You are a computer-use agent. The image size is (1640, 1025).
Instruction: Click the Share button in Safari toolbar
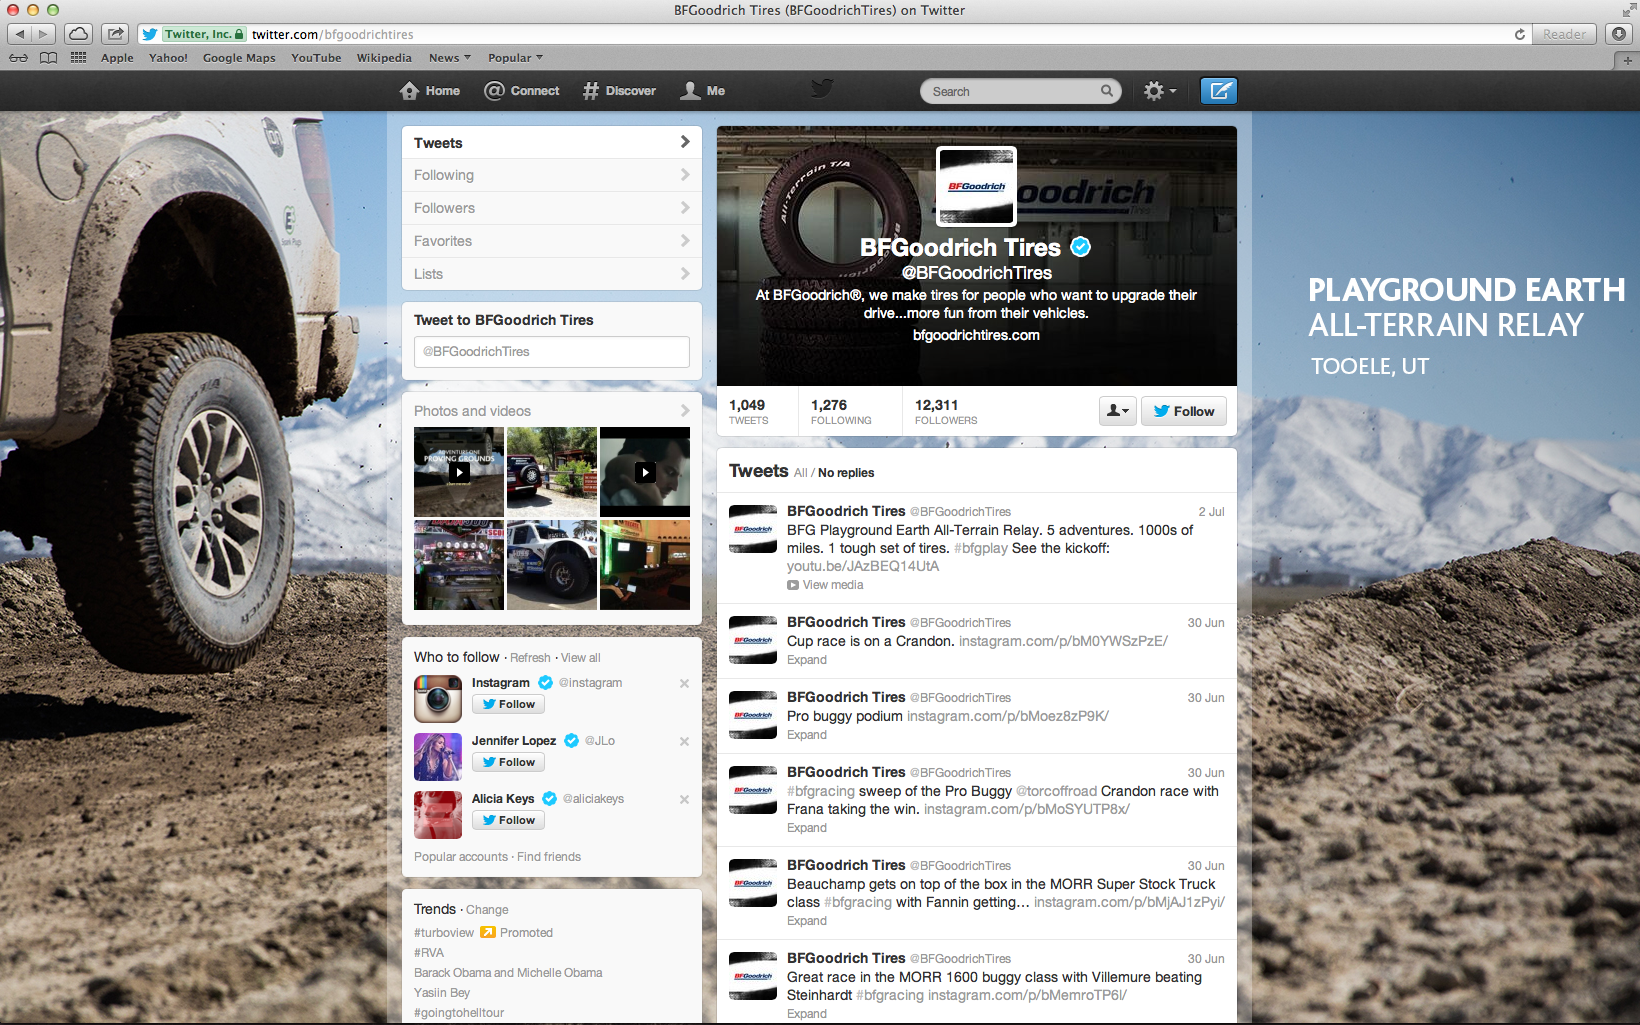click(x=115, y=34)
